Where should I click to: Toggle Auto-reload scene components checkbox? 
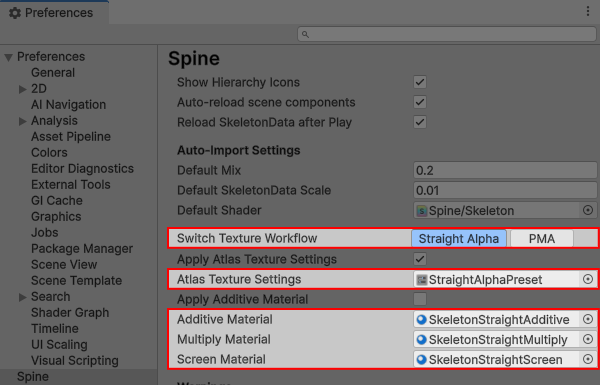420,102
